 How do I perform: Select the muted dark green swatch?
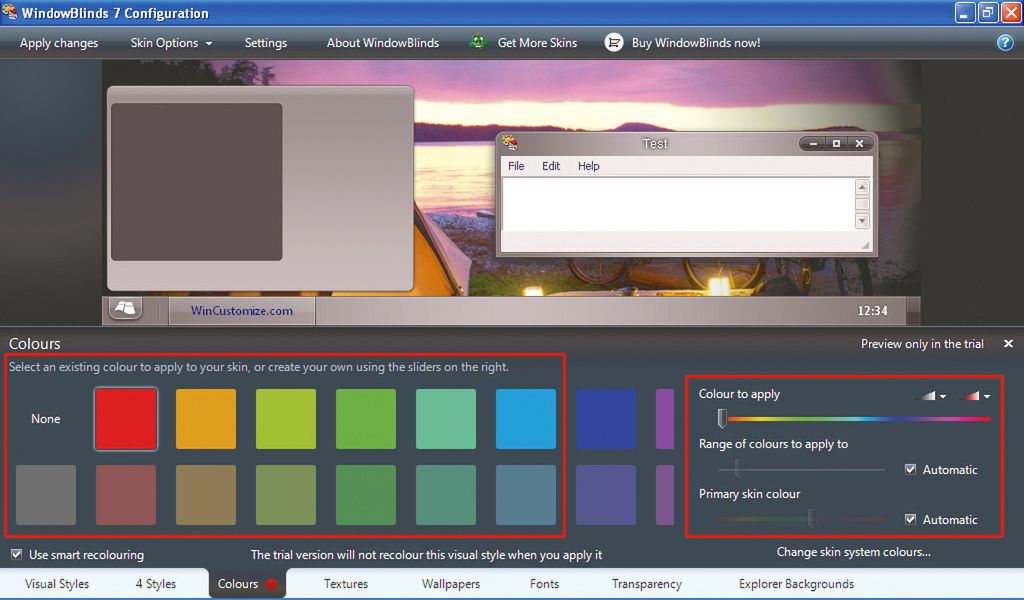tap(366, 495)
